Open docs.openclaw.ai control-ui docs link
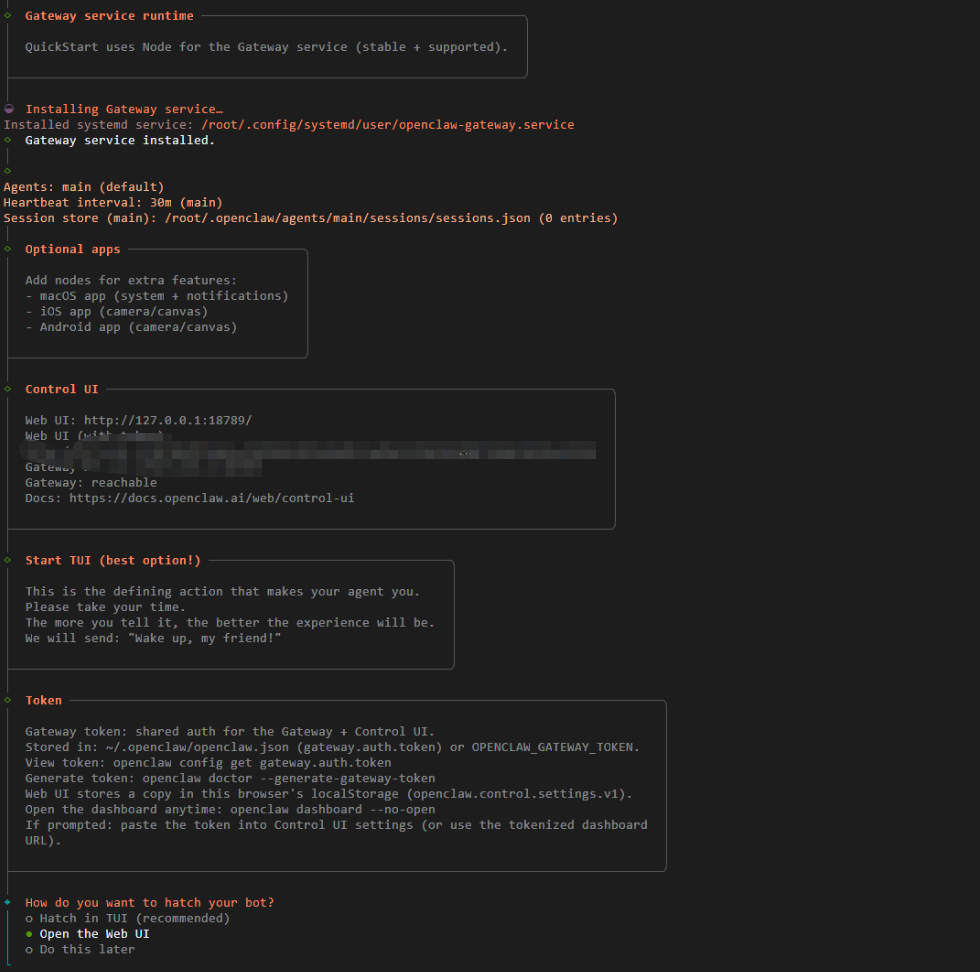This screenshot has height=972, width=980. (211, 498)
